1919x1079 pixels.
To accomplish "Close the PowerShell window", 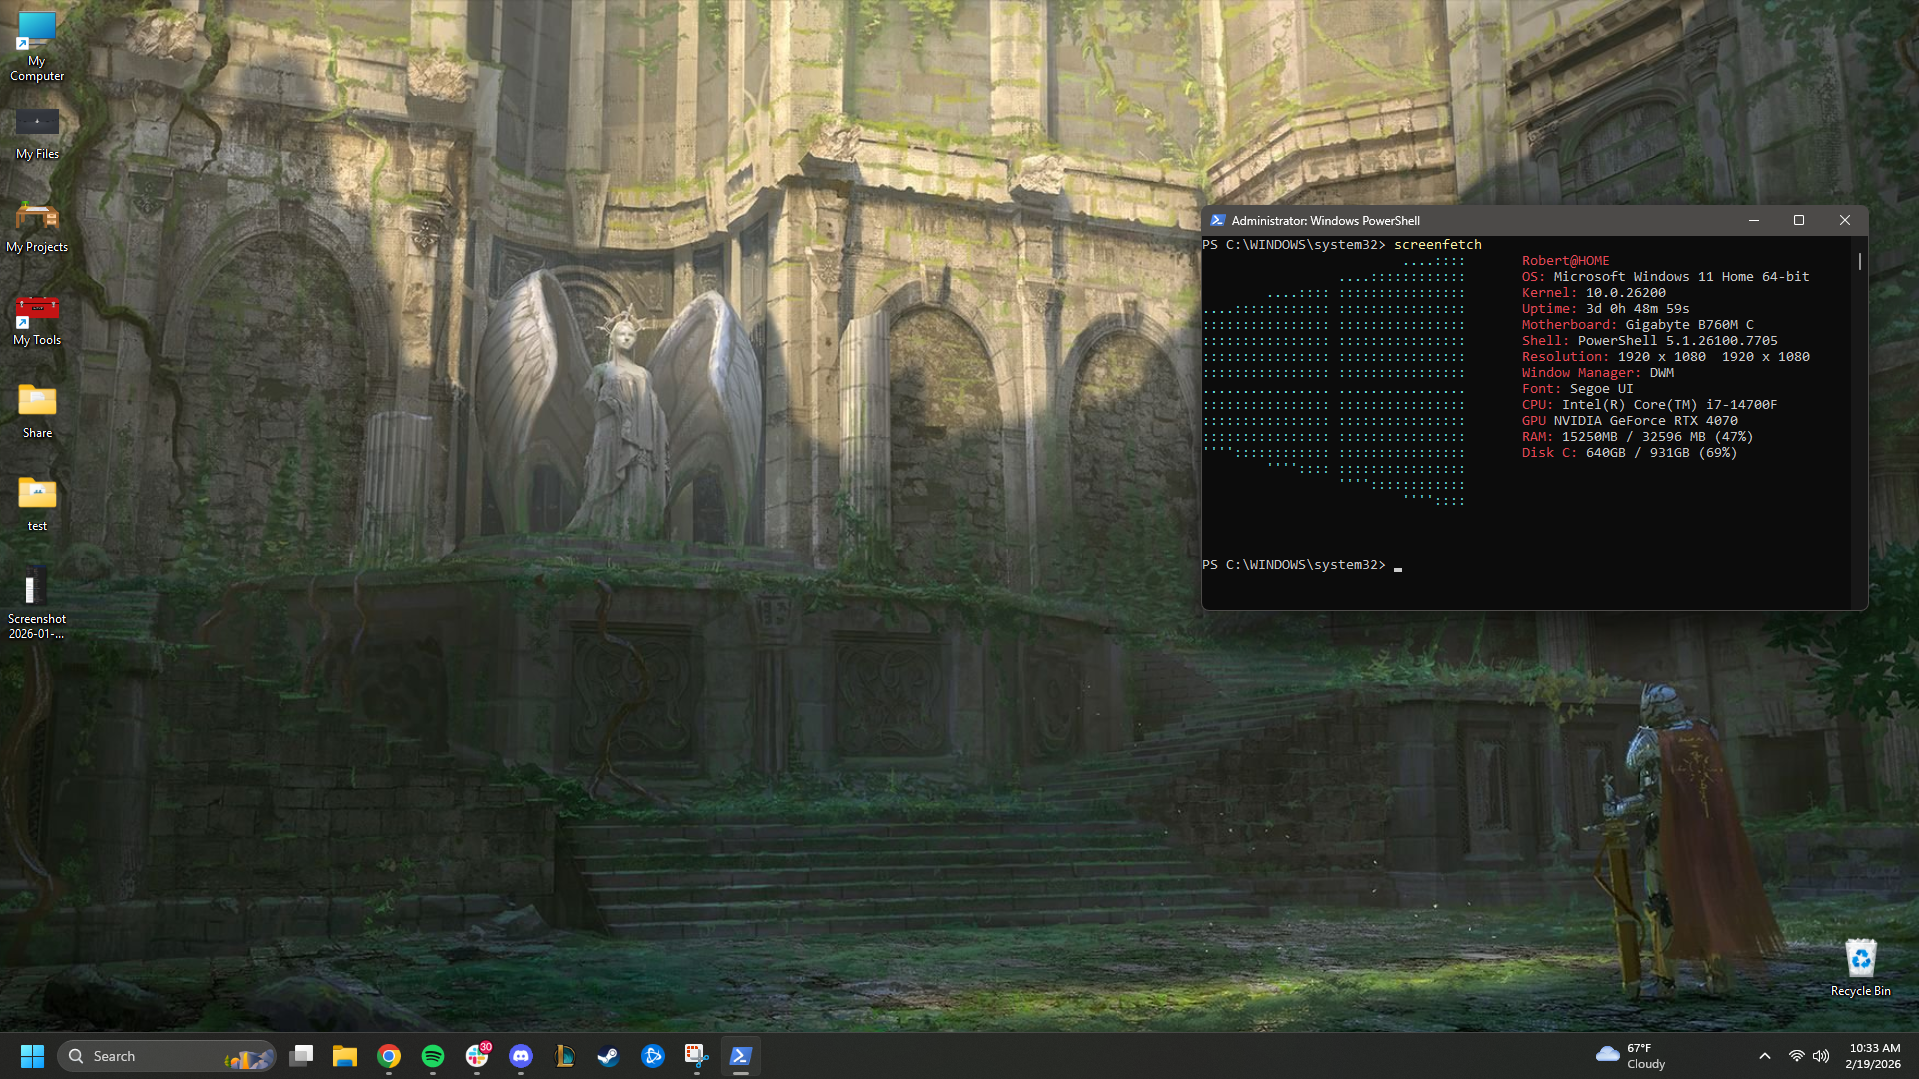I will [x=1844, y=220].
